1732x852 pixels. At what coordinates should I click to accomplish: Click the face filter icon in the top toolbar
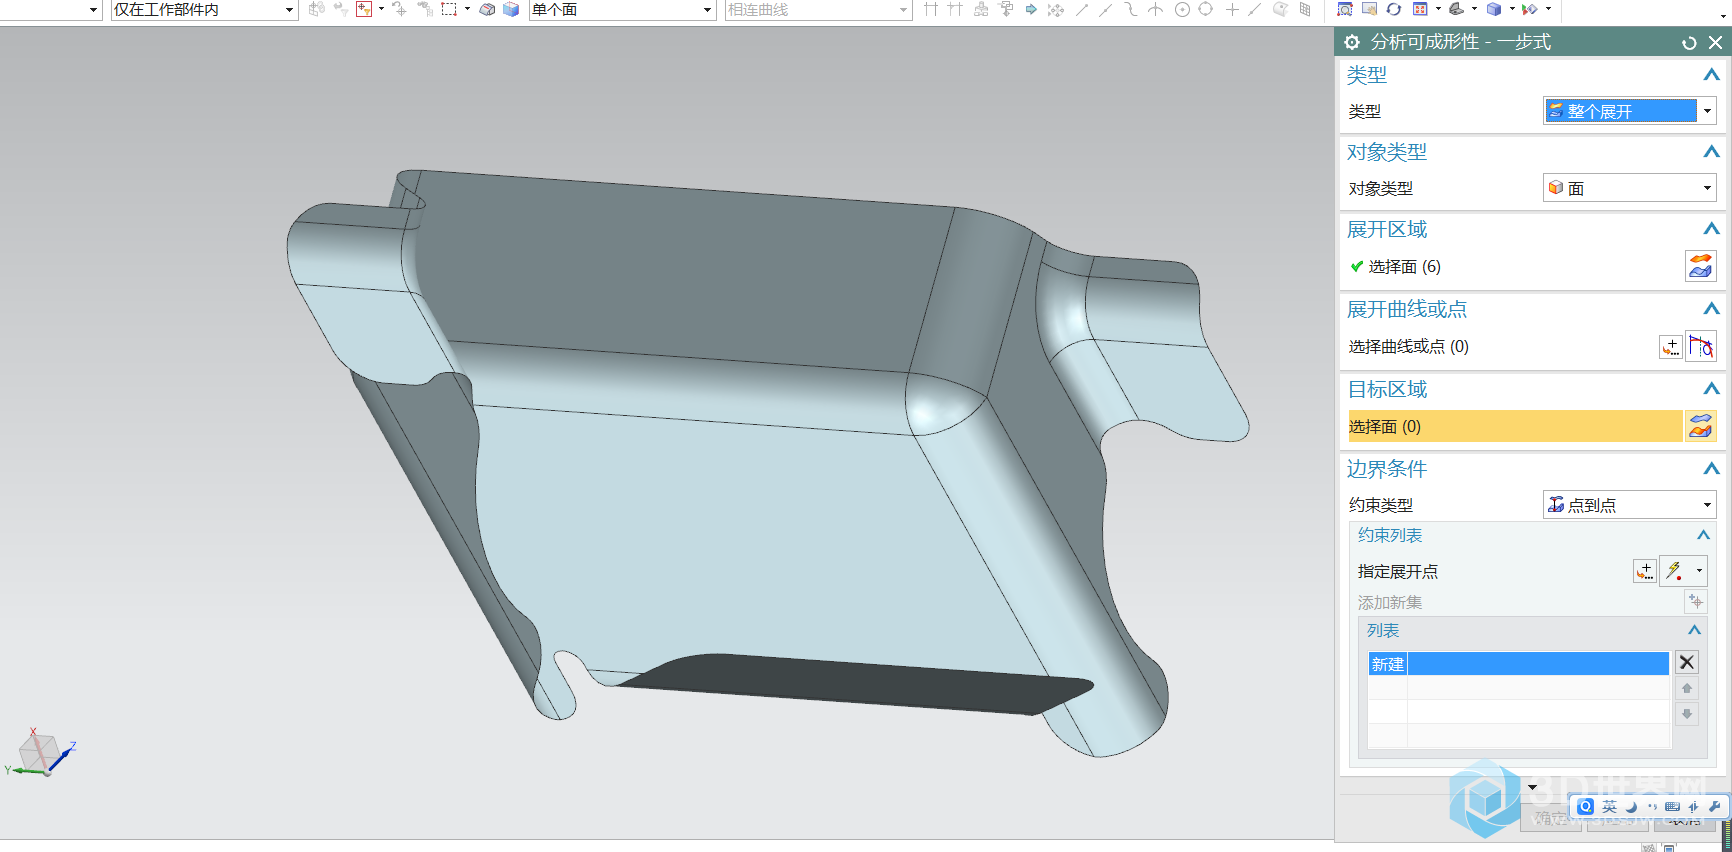click(364, 9)
